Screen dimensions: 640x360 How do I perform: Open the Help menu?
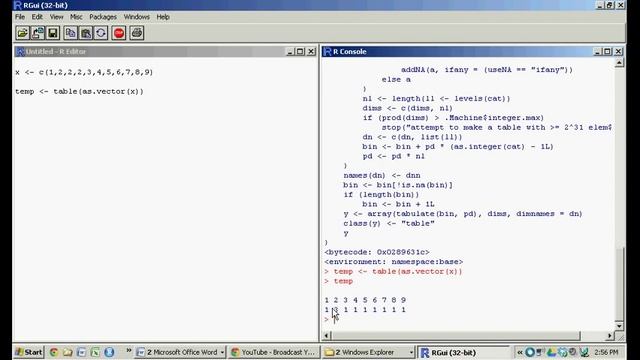coord(163,17)
